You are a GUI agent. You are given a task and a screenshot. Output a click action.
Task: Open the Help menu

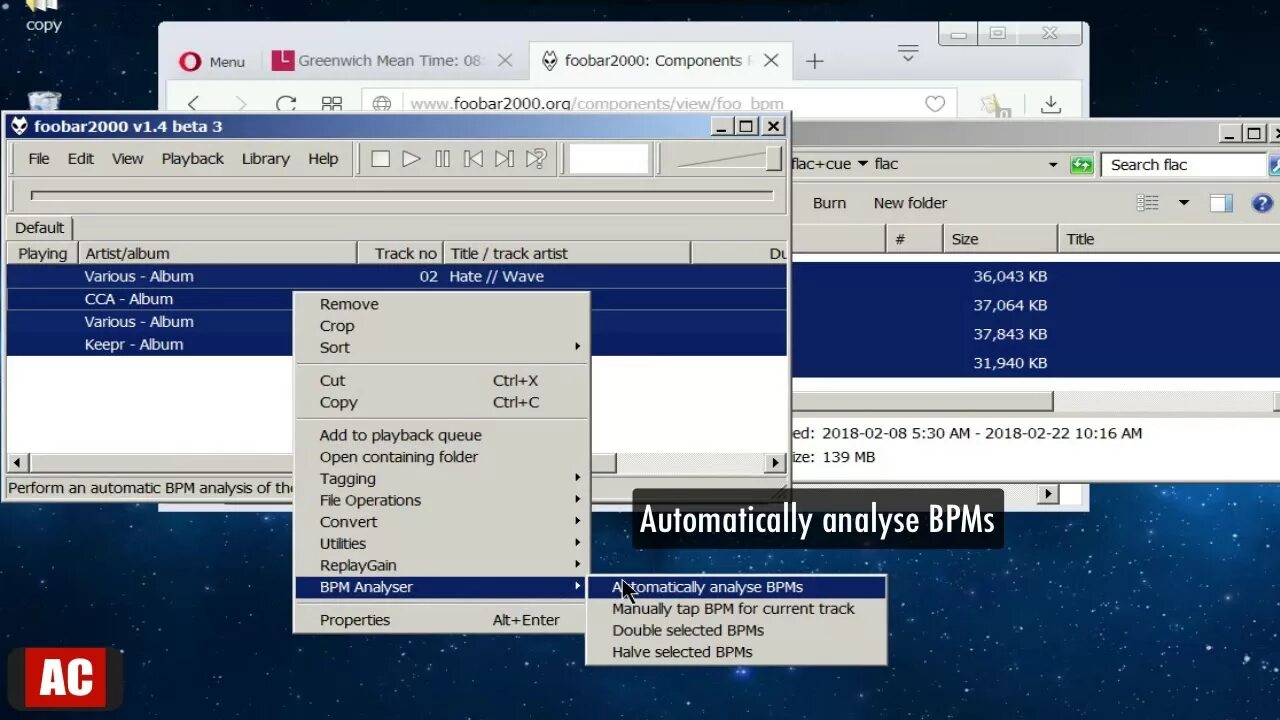[323, 159]
